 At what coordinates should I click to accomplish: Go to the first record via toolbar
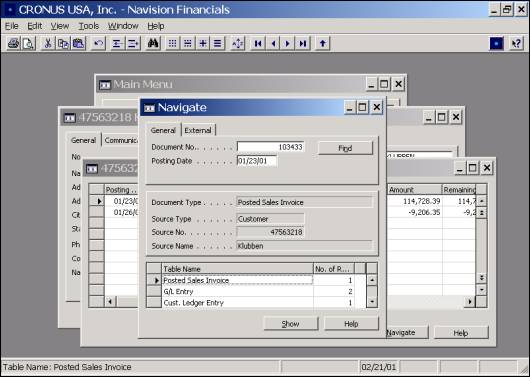(x=258, y=44)
